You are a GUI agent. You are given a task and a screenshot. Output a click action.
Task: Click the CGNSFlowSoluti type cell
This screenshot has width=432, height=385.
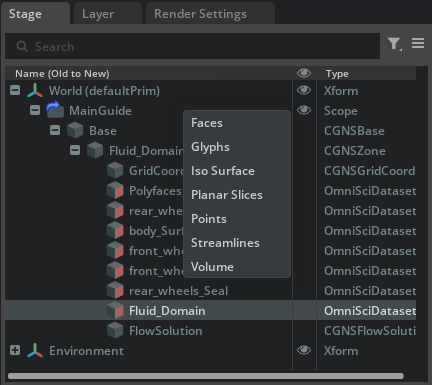(x=370, y=331)
